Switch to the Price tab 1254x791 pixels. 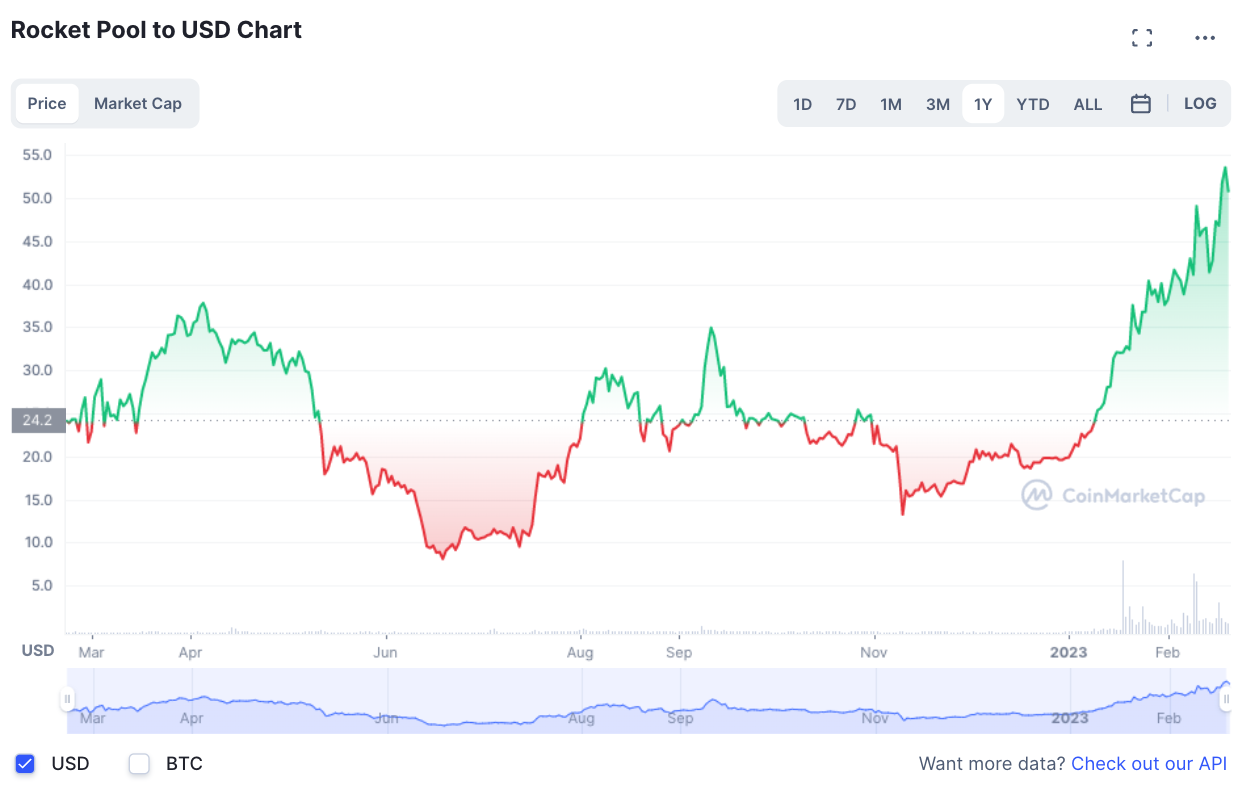48,103
